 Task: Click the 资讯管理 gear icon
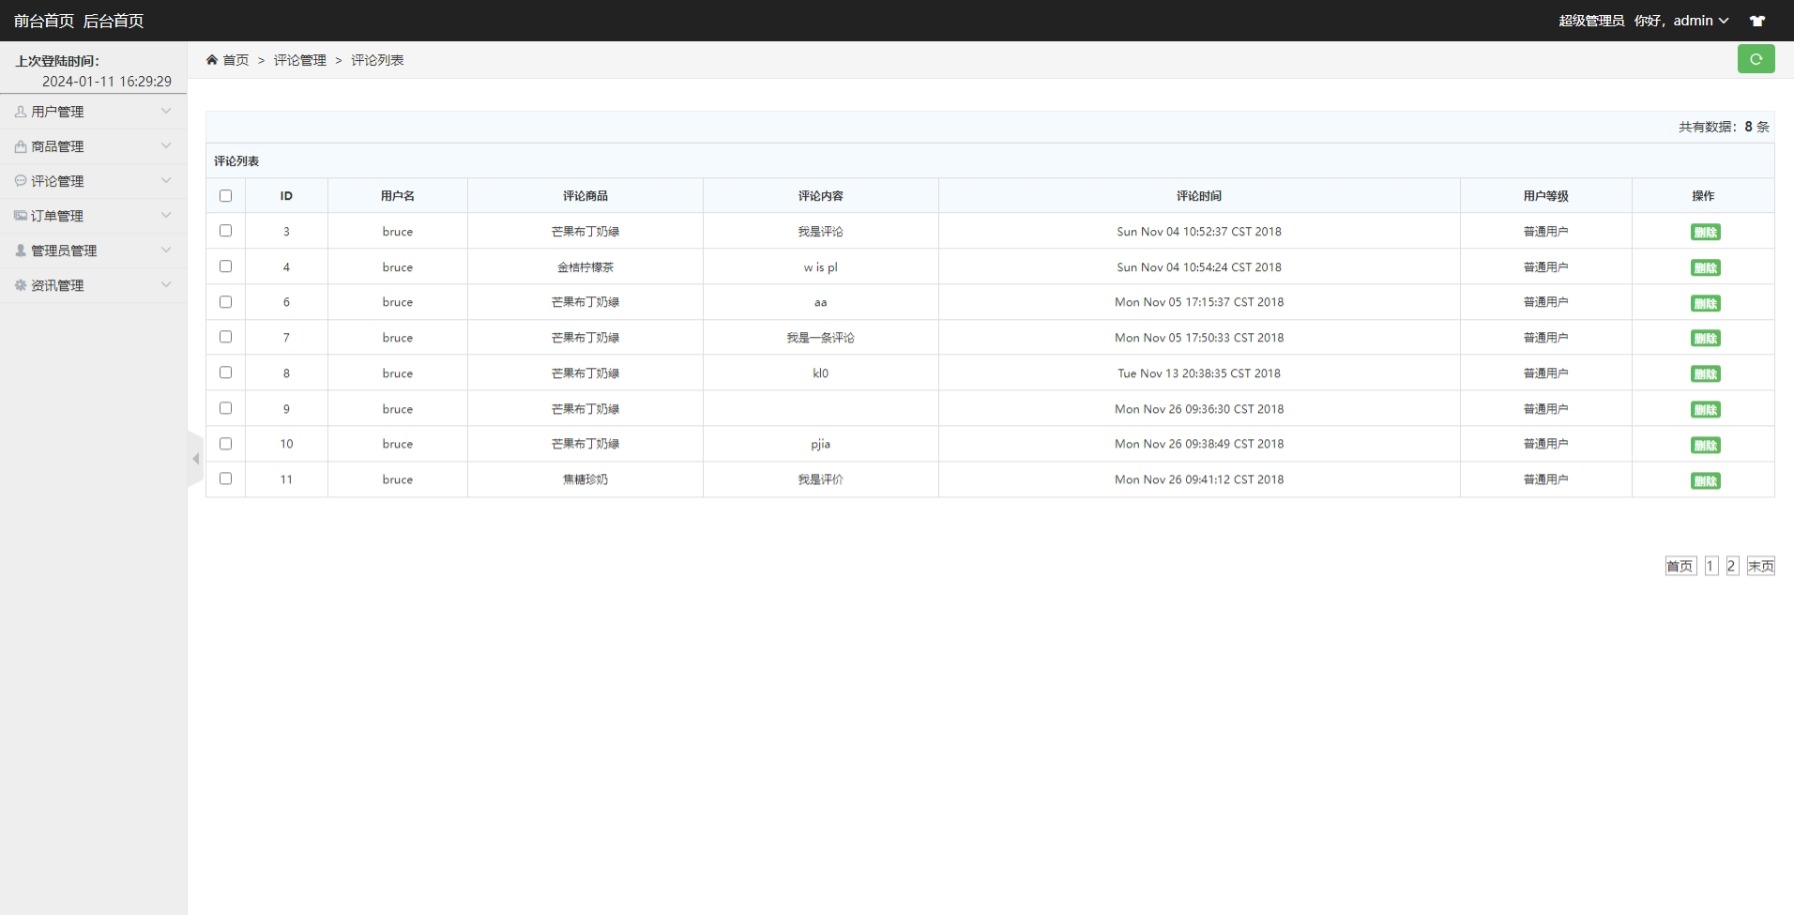(x=20, y=285)
